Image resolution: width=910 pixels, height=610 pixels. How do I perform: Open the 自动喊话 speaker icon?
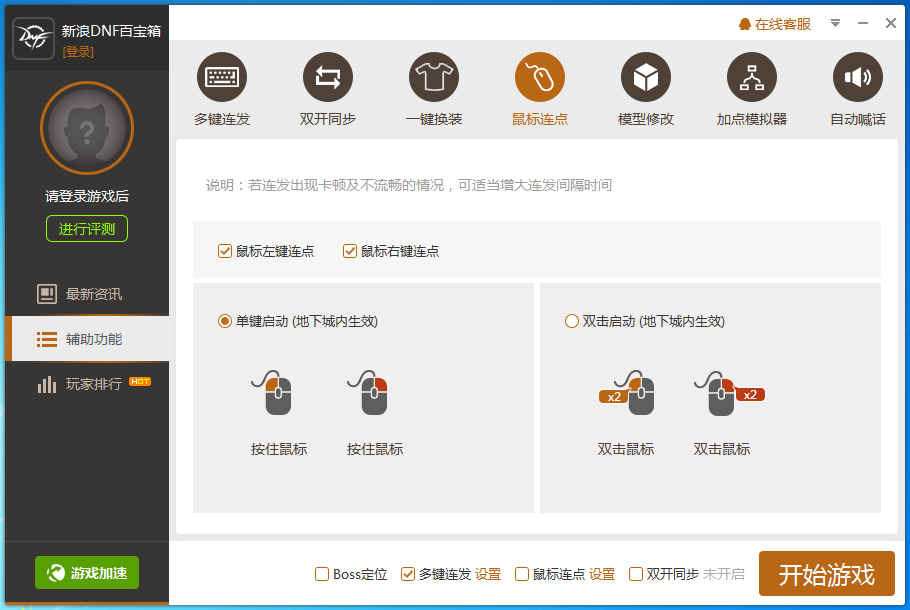pyautogui.click(x=857, y=76)
